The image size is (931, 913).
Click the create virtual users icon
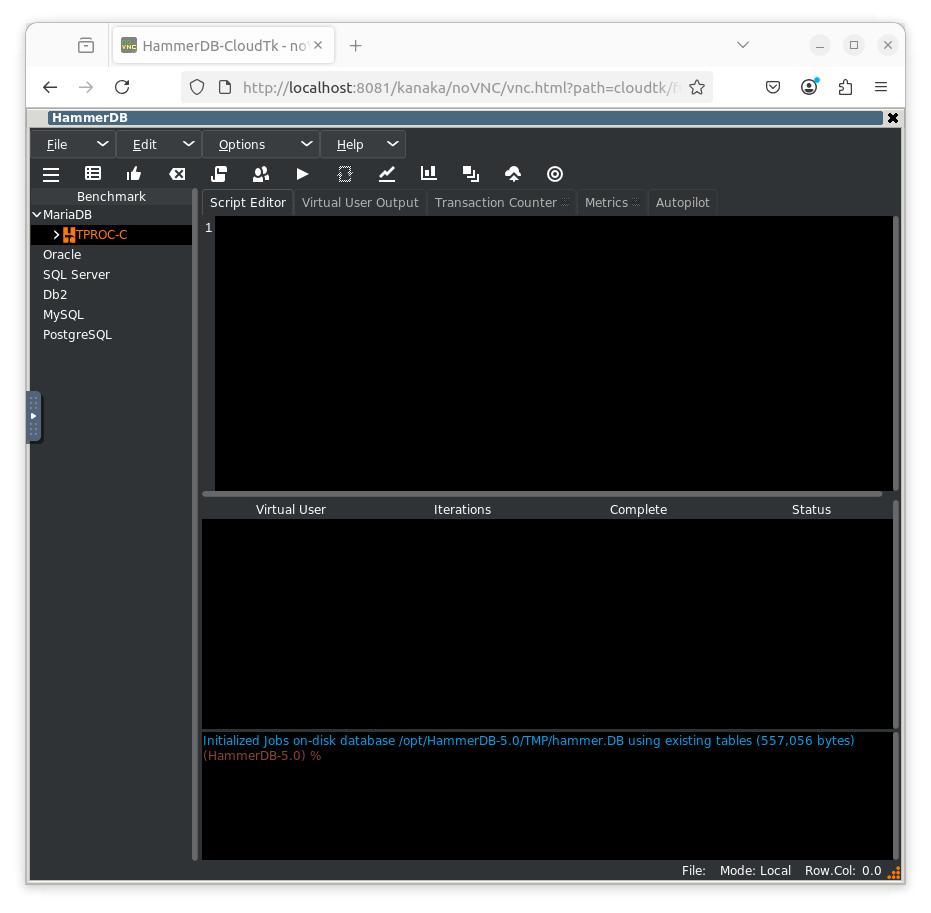[x=261, y=174]
